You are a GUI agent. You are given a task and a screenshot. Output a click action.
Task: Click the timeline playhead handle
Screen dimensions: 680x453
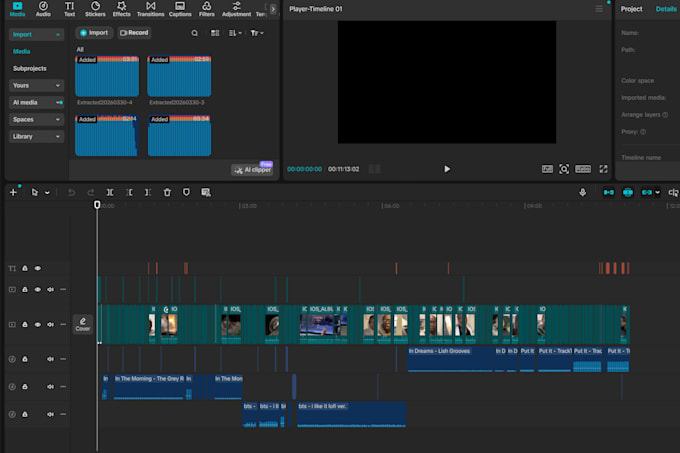[x=97, y=205]
